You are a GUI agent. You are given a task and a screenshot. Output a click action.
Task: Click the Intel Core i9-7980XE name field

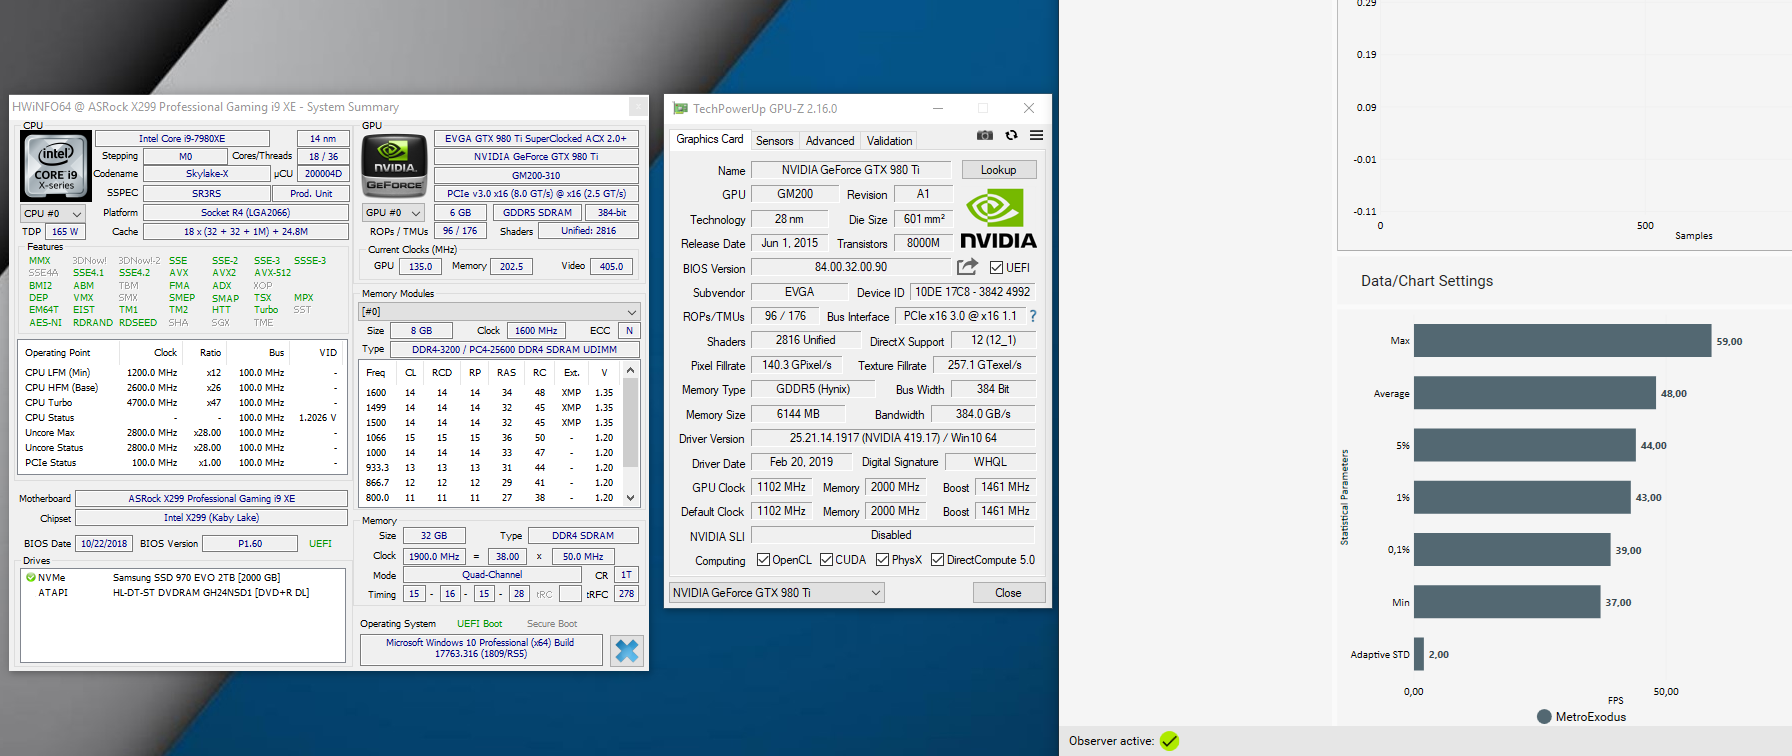182,139
